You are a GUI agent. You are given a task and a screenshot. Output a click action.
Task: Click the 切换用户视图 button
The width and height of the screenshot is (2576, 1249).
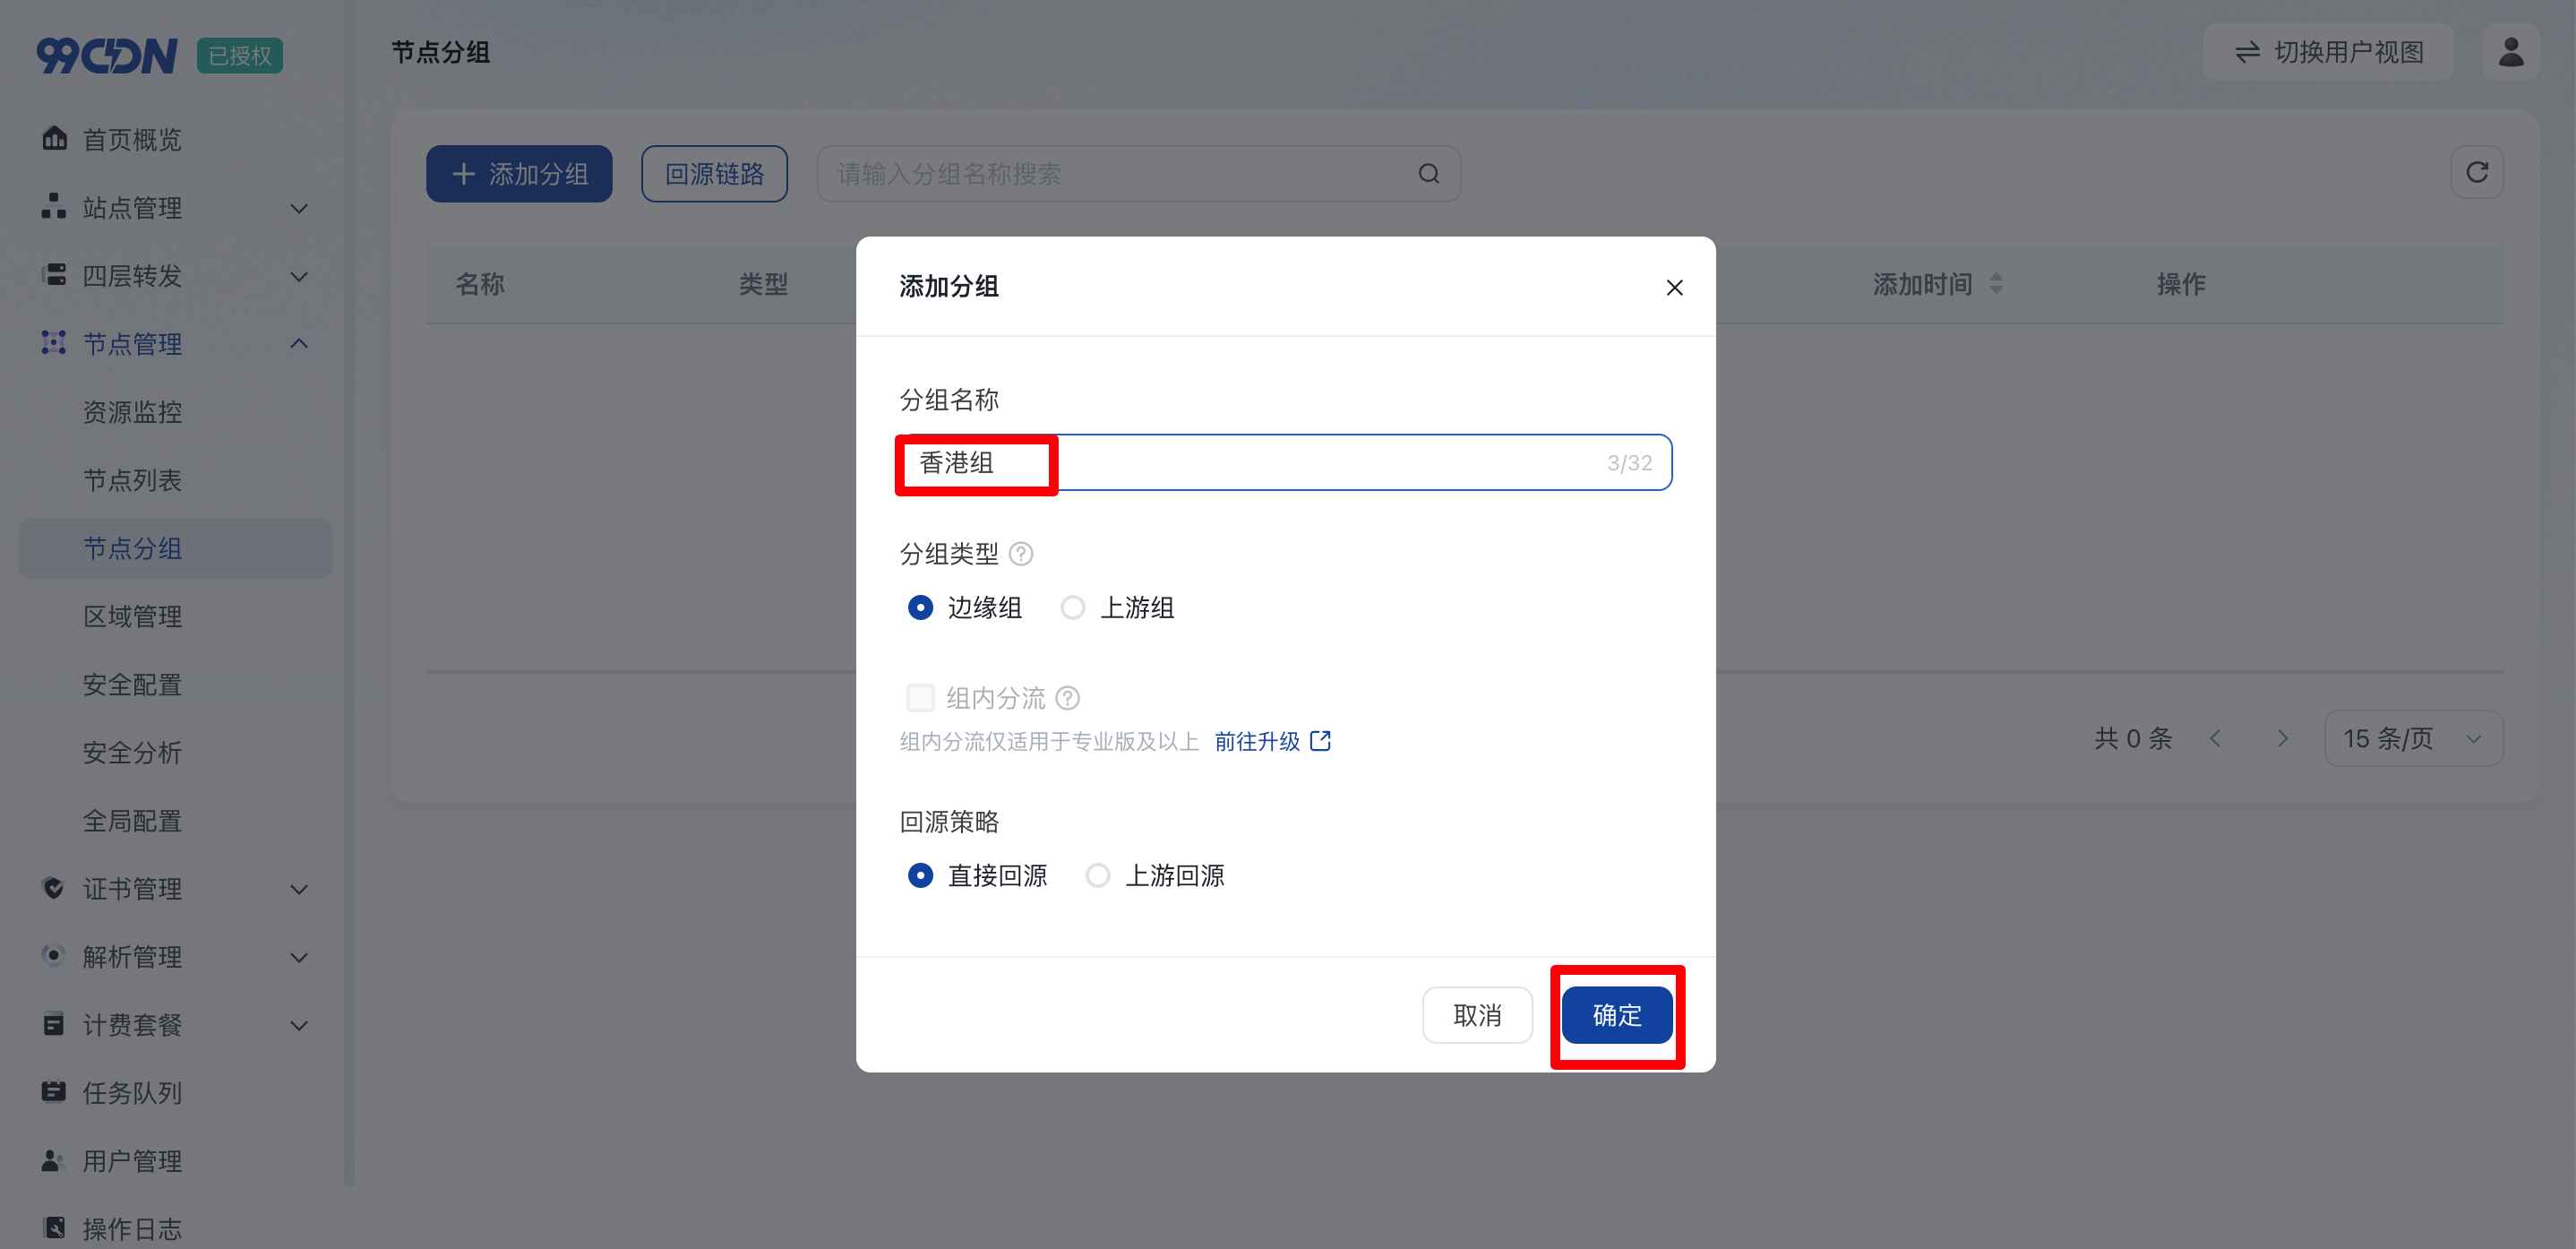point(2327,52)
